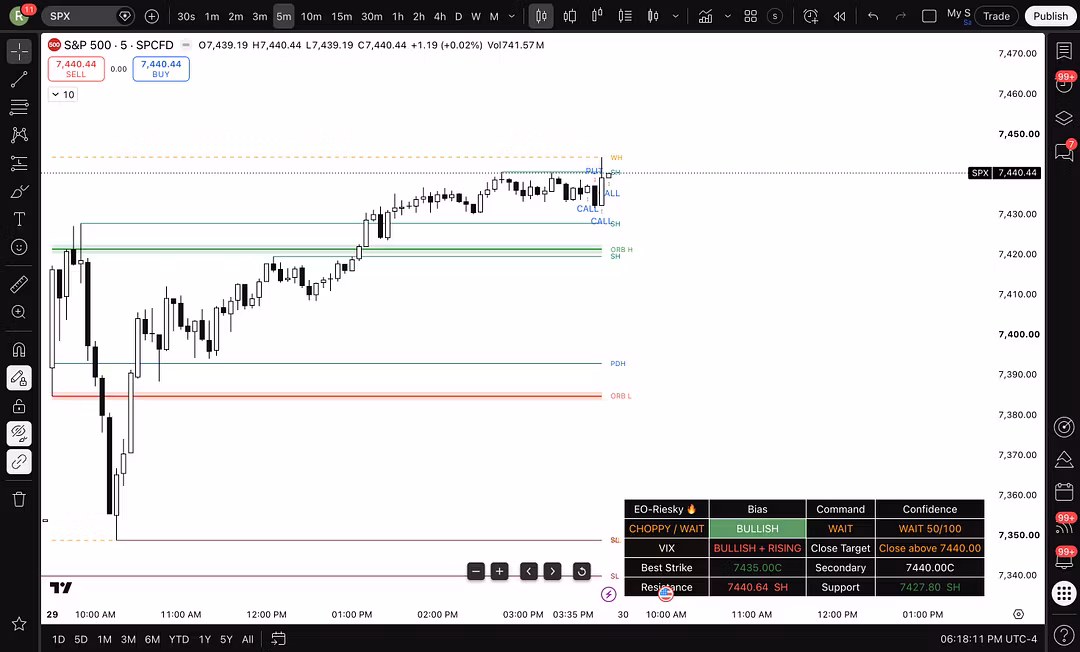Select the Text tool in left toolbar
The image size is (1080, 652).
19,219
